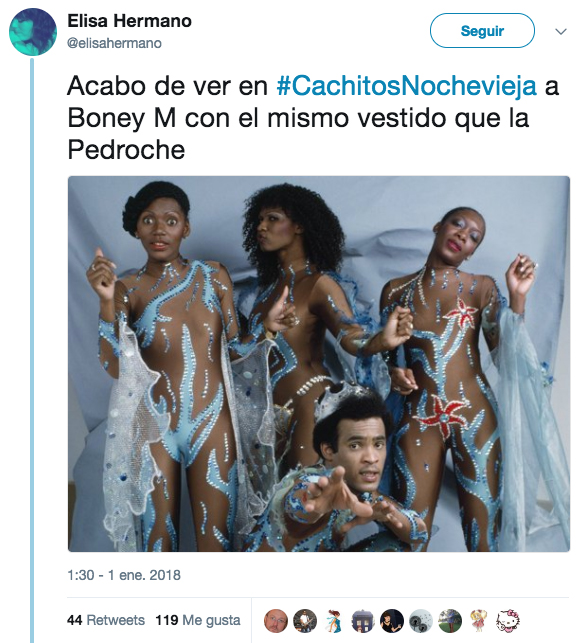Open the 1:30 - 1 ene. 2018 timestamp
Image resolution: width=587 pixels, height=643 pixels.
pos(124,575)
